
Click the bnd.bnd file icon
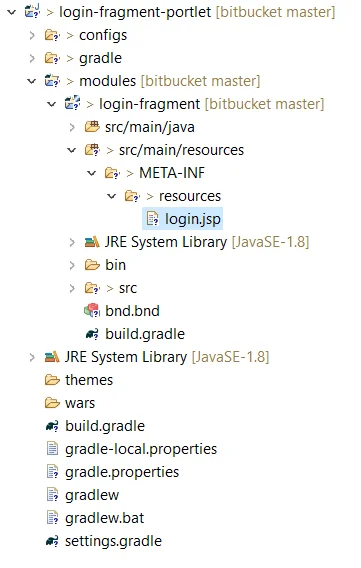point(92,311)
